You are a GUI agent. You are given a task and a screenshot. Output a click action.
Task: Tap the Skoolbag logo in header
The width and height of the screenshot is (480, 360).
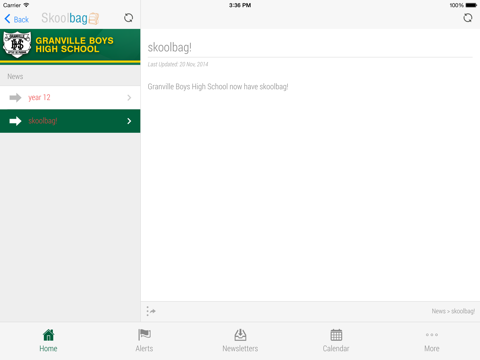tap(70, 18)
